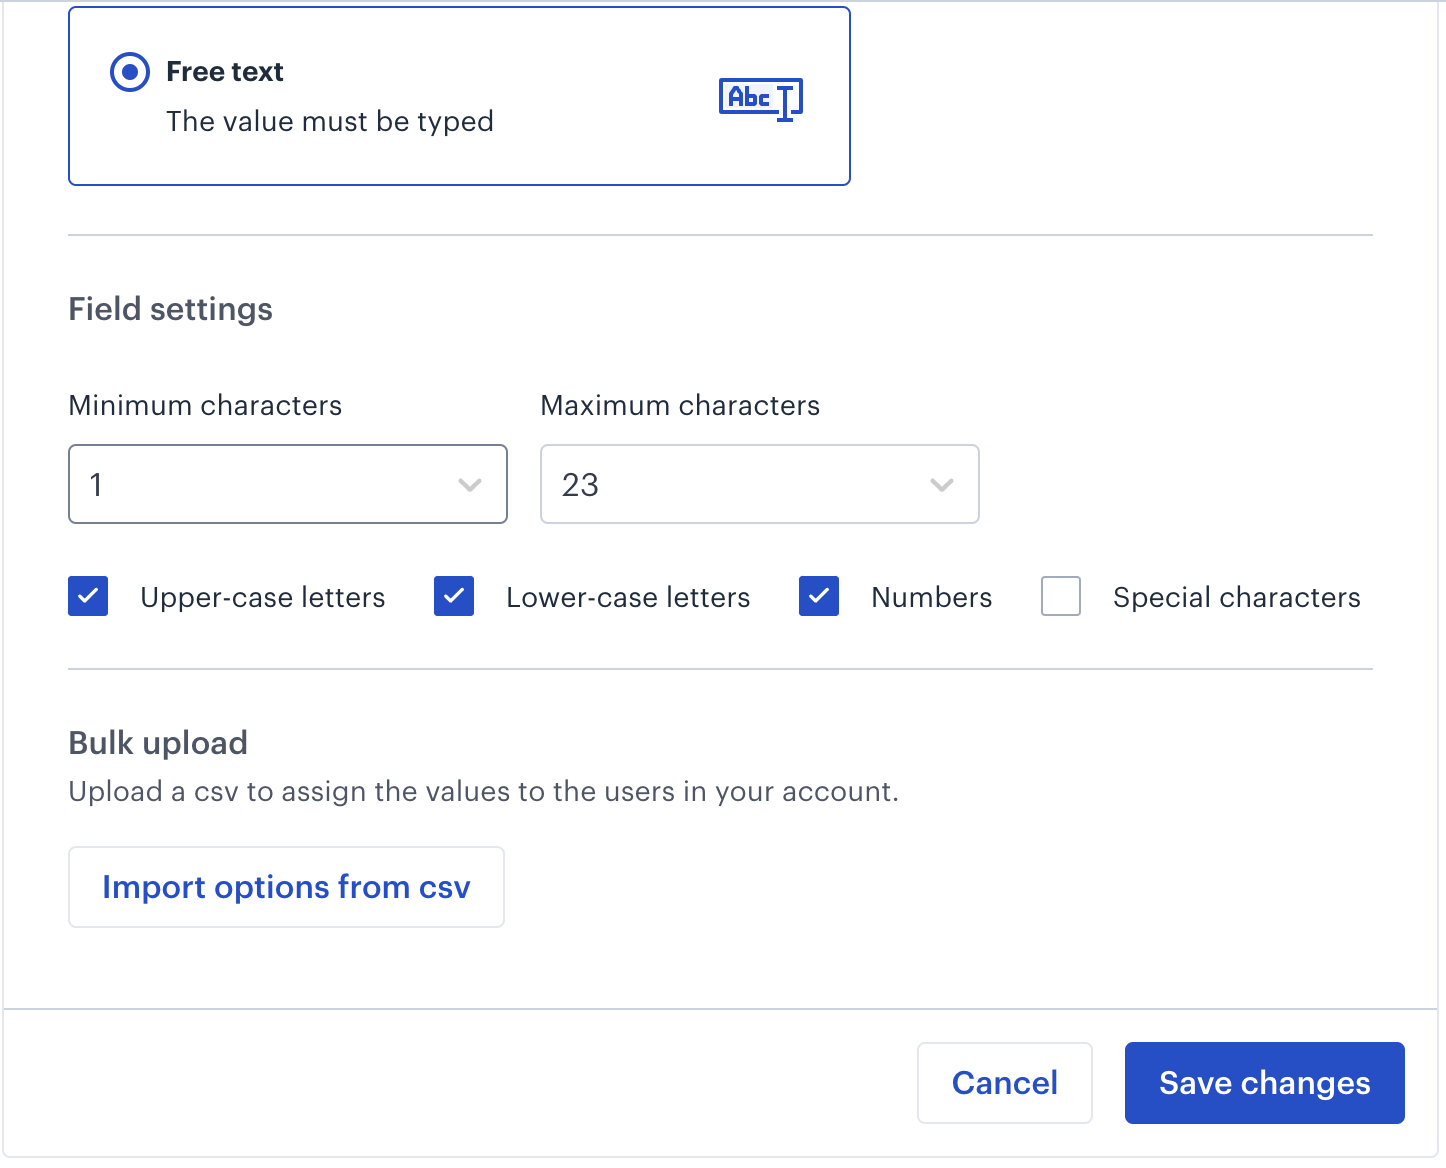
Task: Click the Special characters label
Action: point(1237,597)
